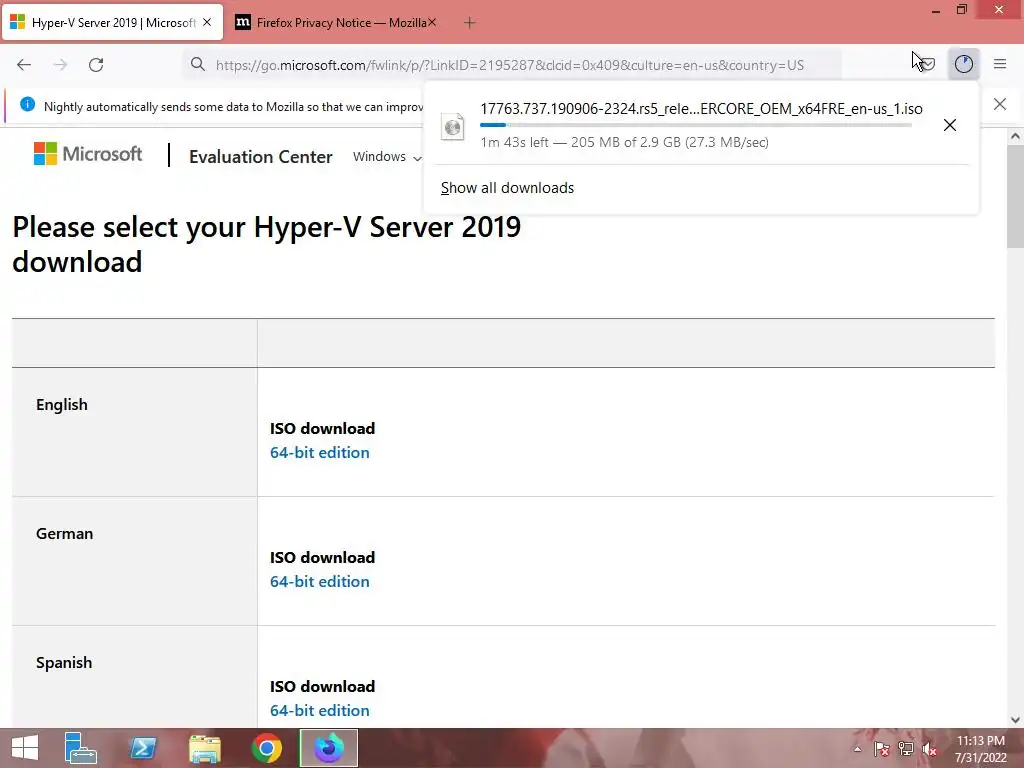The width and height of the screenshot is (1024, 768).
Task: Click the search magnifier in the address bar
Action: click(198, 64)
